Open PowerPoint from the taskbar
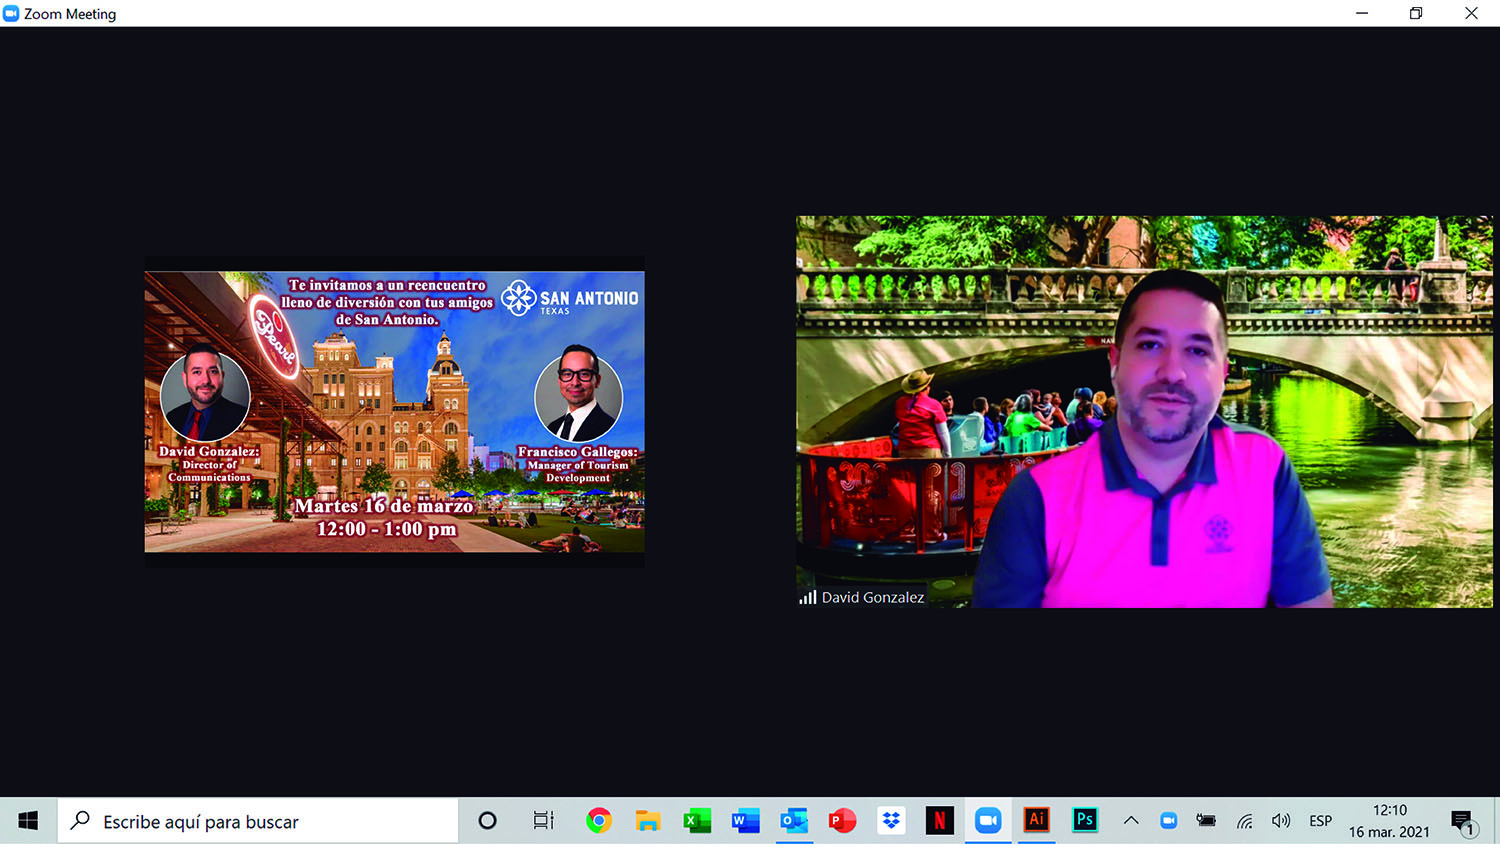The width and height of the screenshot is (1500, 844). tap(842, 821)
